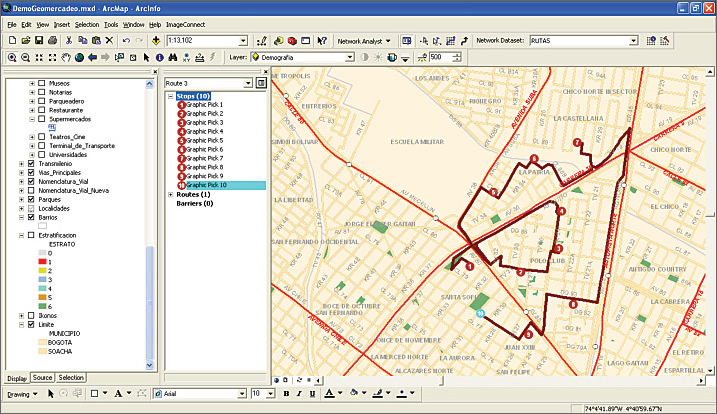Open an existing map file
This screenshot has width=717, height=414.
pos(26,41)
